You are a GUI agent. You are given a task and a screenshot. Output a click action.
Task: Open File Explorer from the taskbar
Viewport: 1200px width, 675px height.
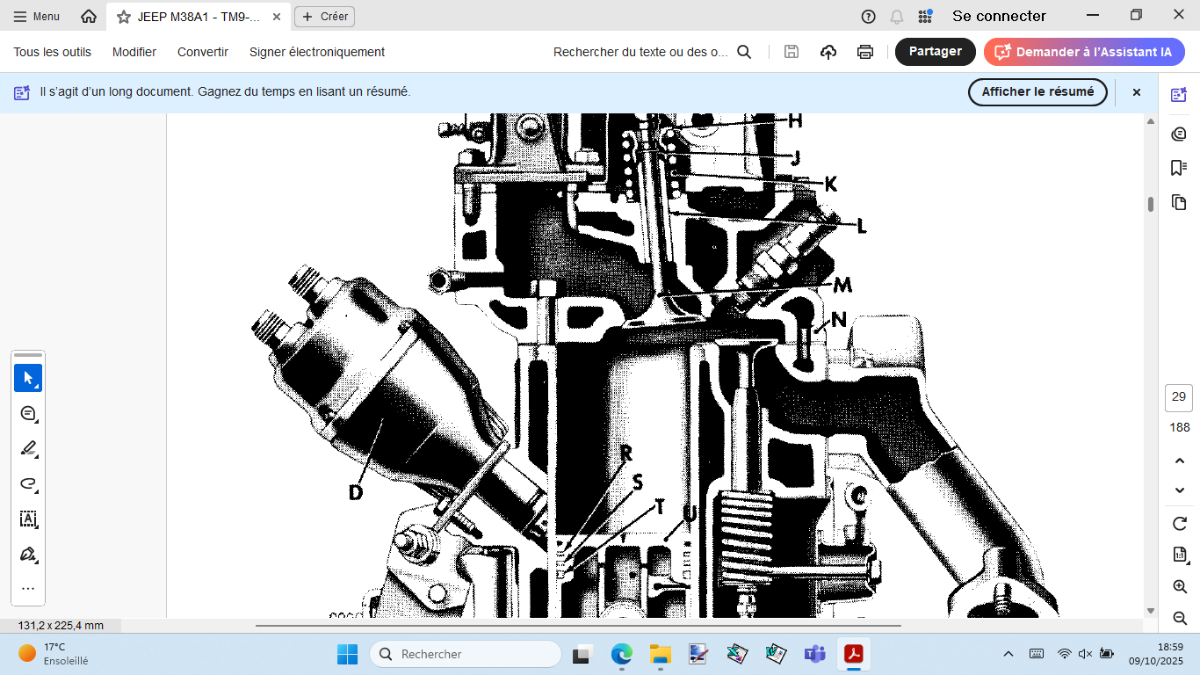pyautogui.click(x=660, y=654)
